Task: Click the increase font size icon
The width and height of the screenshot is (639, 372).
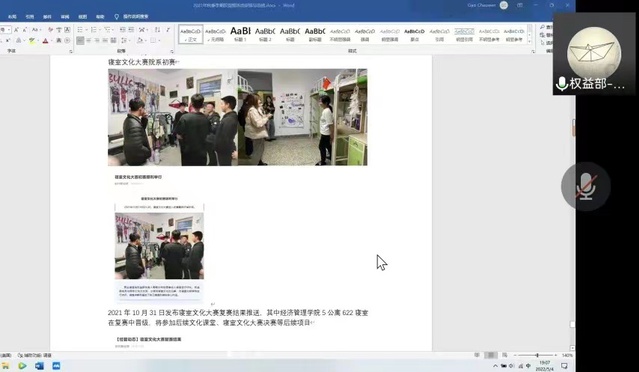Action: click(16, 30)
